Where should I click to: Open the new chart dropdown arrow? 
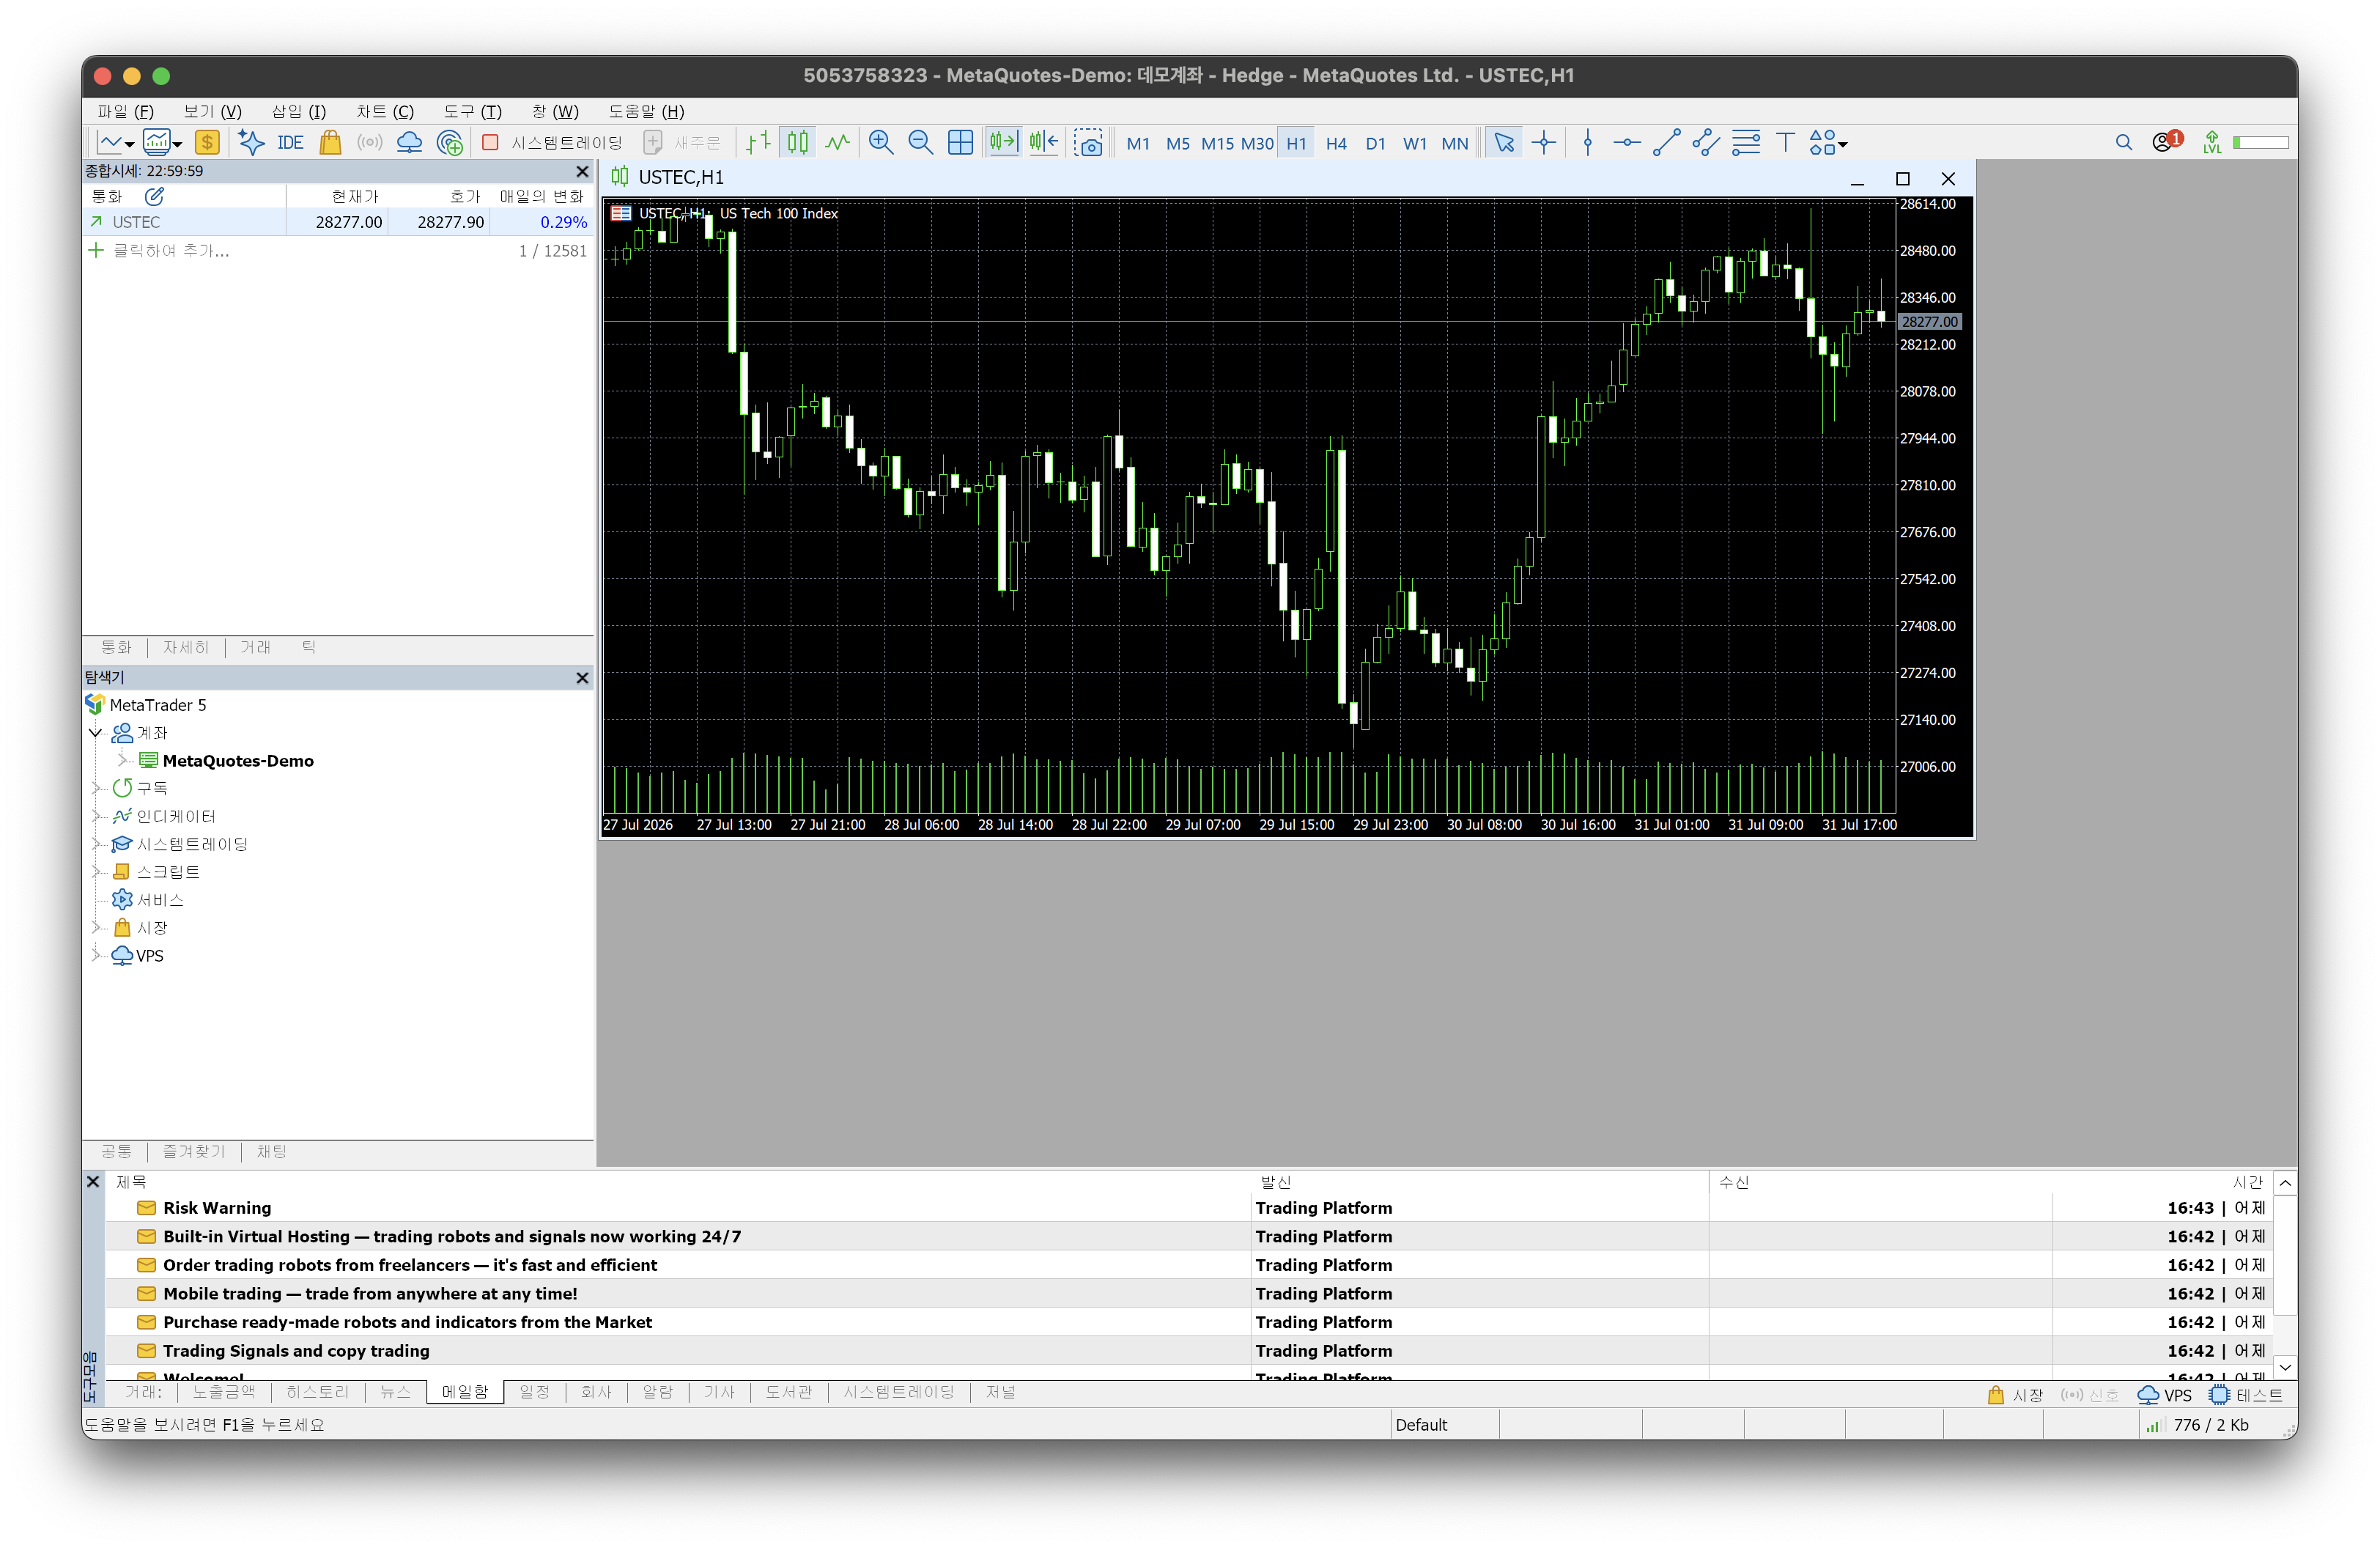click(x=129, y=145)
